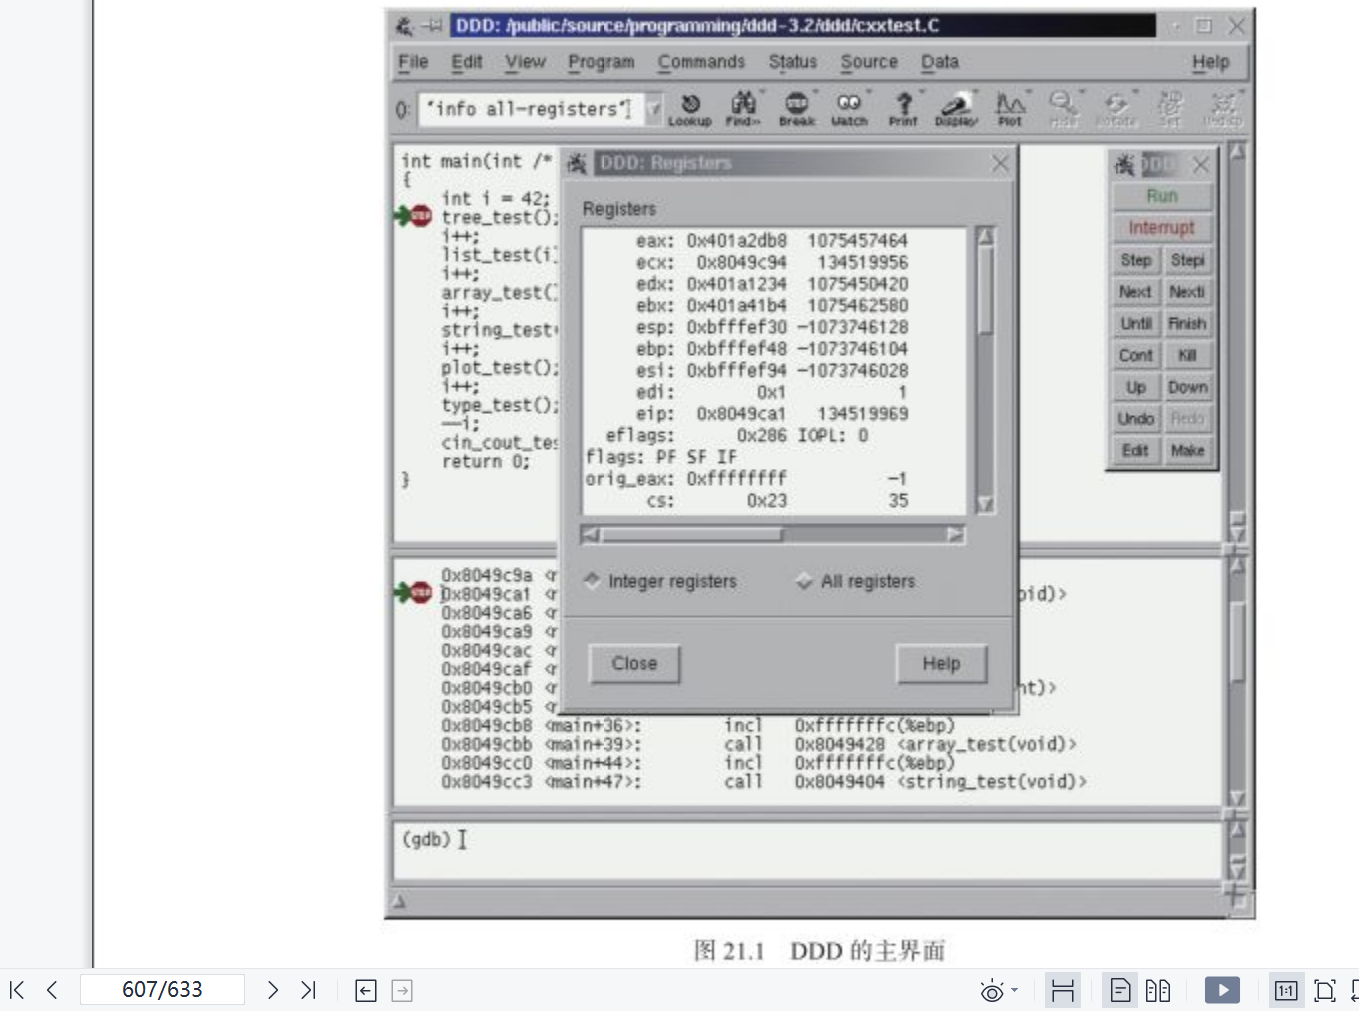The width and height of the screenshot is (1359, 1011).
Task: Click in the (gdb) console prompt
Action: [x=806, y=850]
